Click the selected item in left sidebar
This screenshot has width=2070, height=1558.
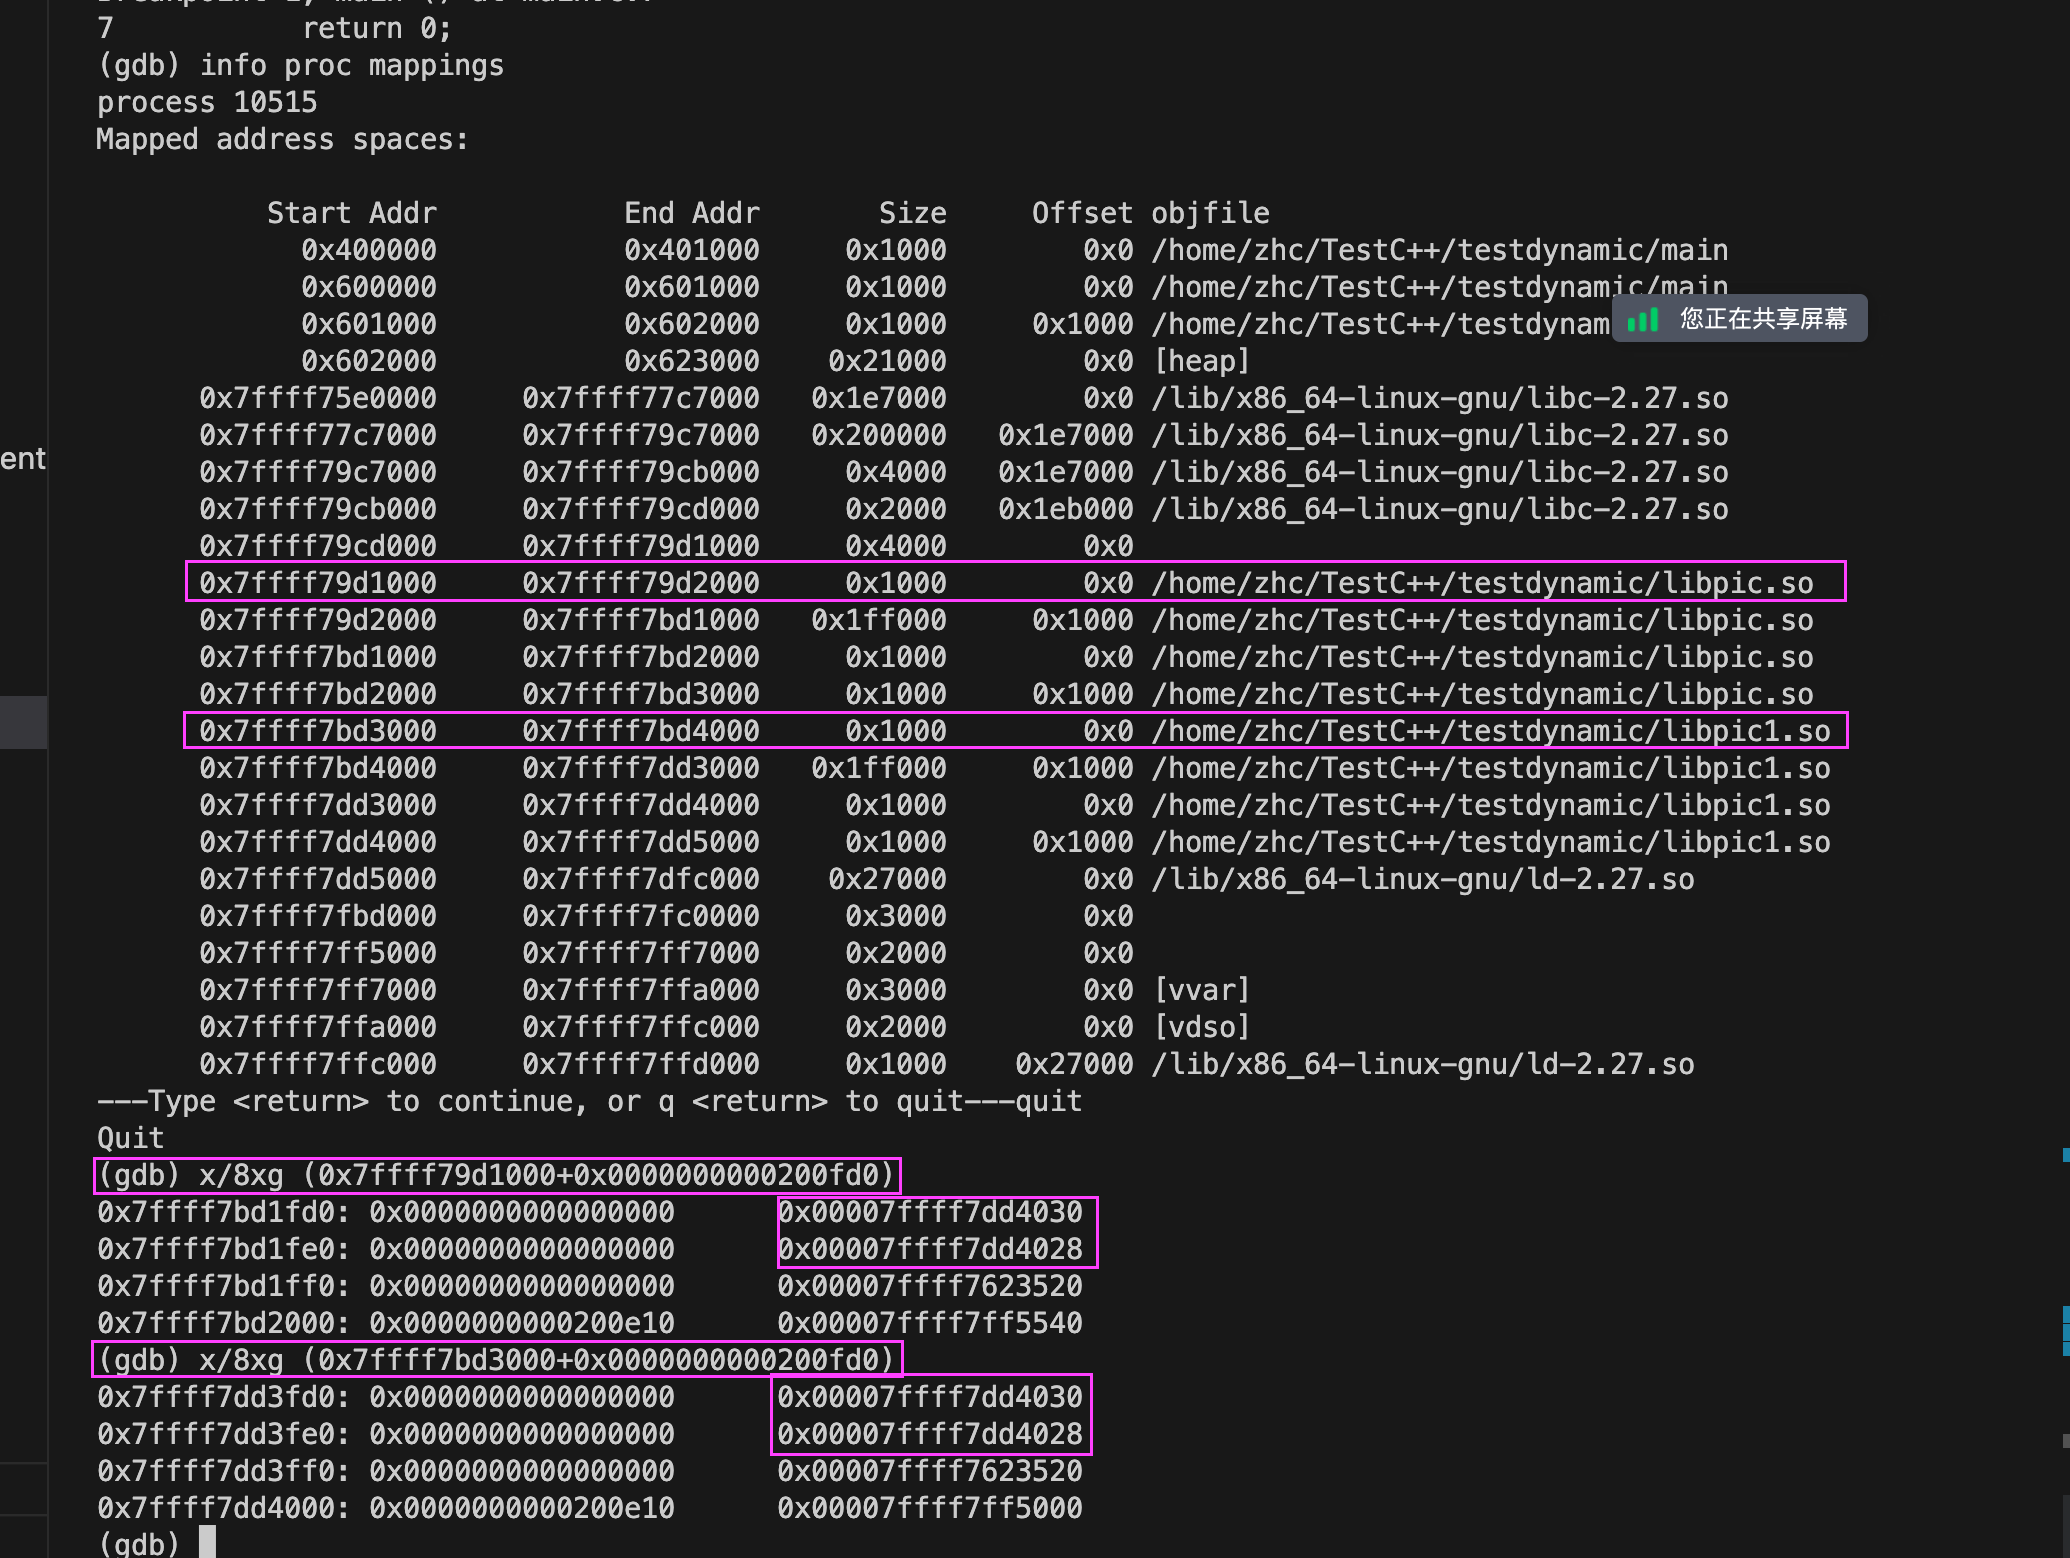pos(23,722)
